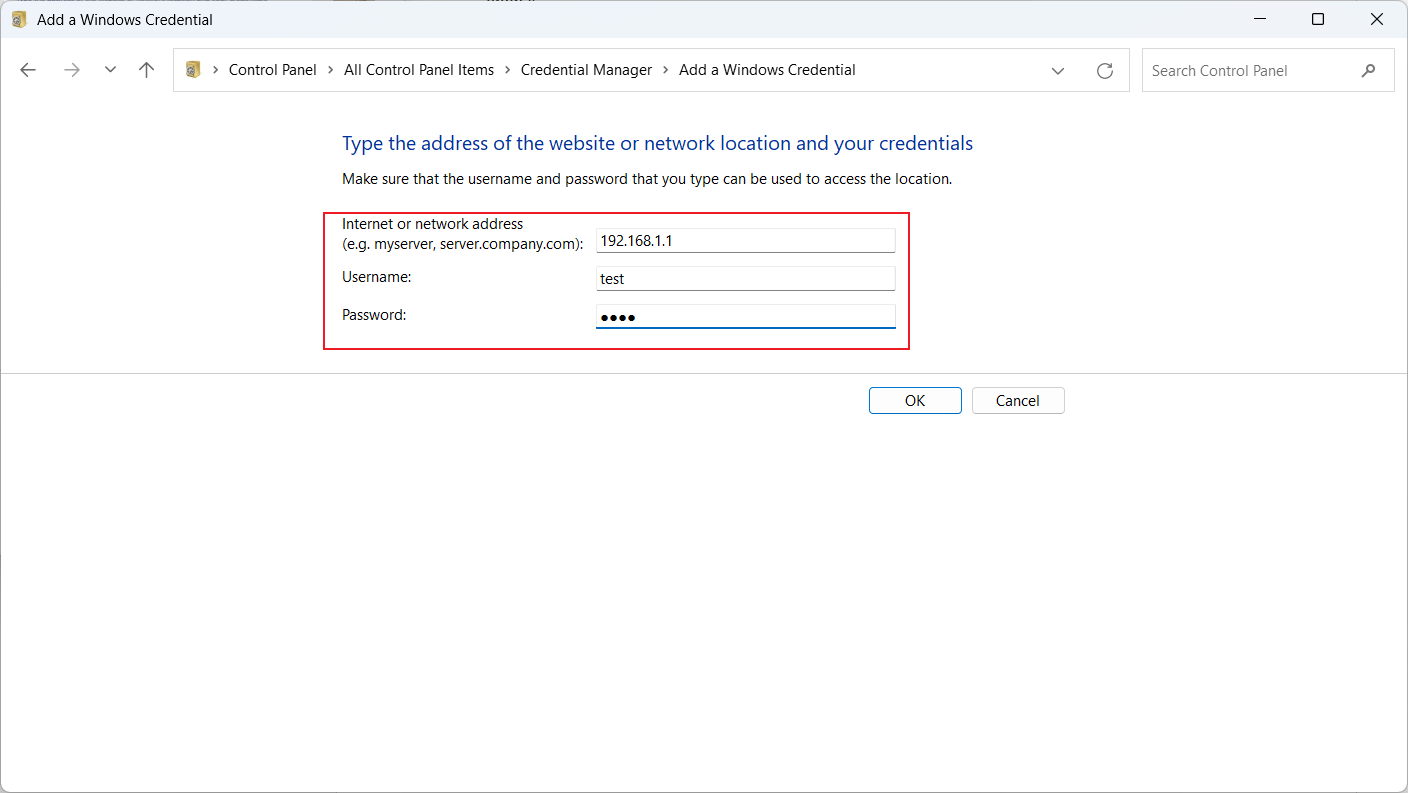The width and height of the screenshot is (1408, 793).
Task: Open All Control Panel Items from breadcrumb
Action: tap(419, 69)
